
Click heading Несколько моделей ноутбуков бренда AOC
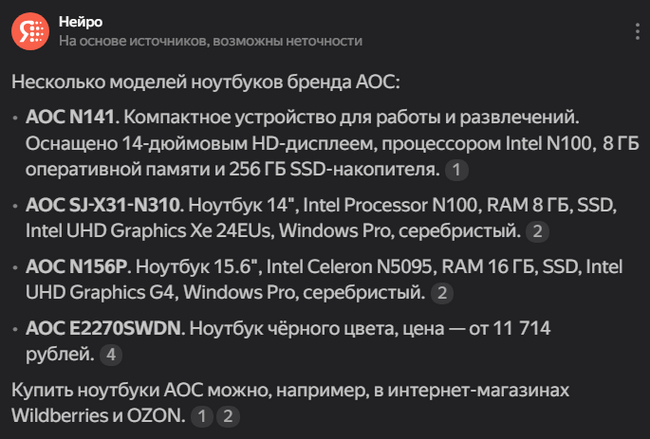click(206, 82)
